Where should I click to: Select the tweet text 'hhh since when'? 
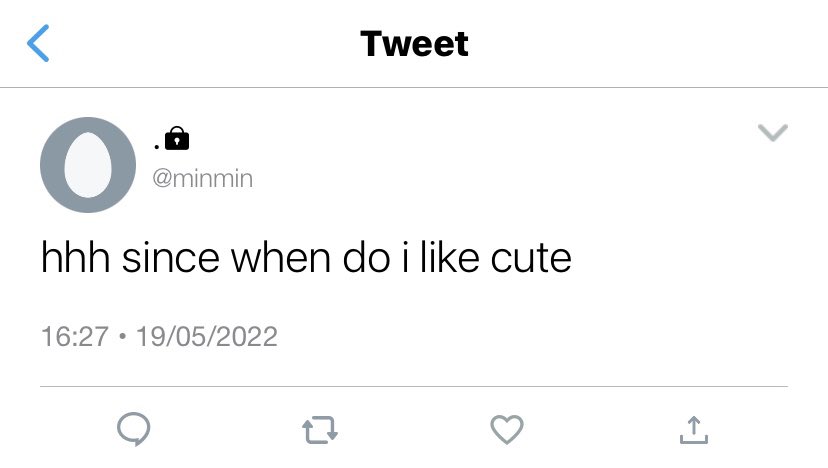point(186,258)
